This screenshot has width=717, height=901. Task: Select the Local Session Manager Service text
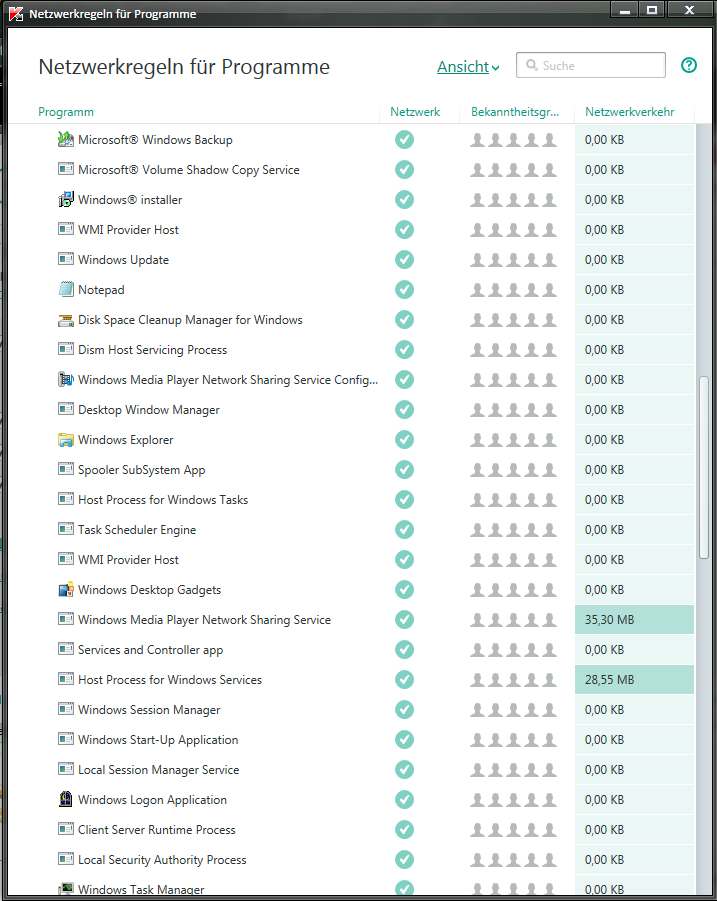[159, 769]
